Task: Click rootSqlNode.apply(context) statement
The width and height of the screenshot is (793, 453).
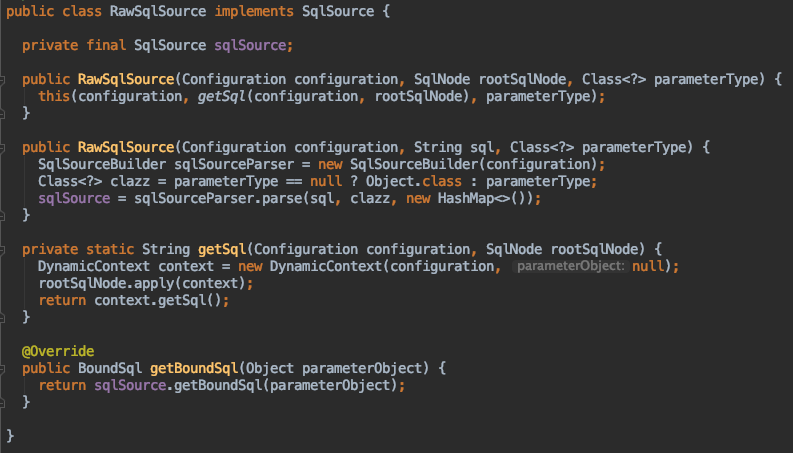Action: pos(145,283)
